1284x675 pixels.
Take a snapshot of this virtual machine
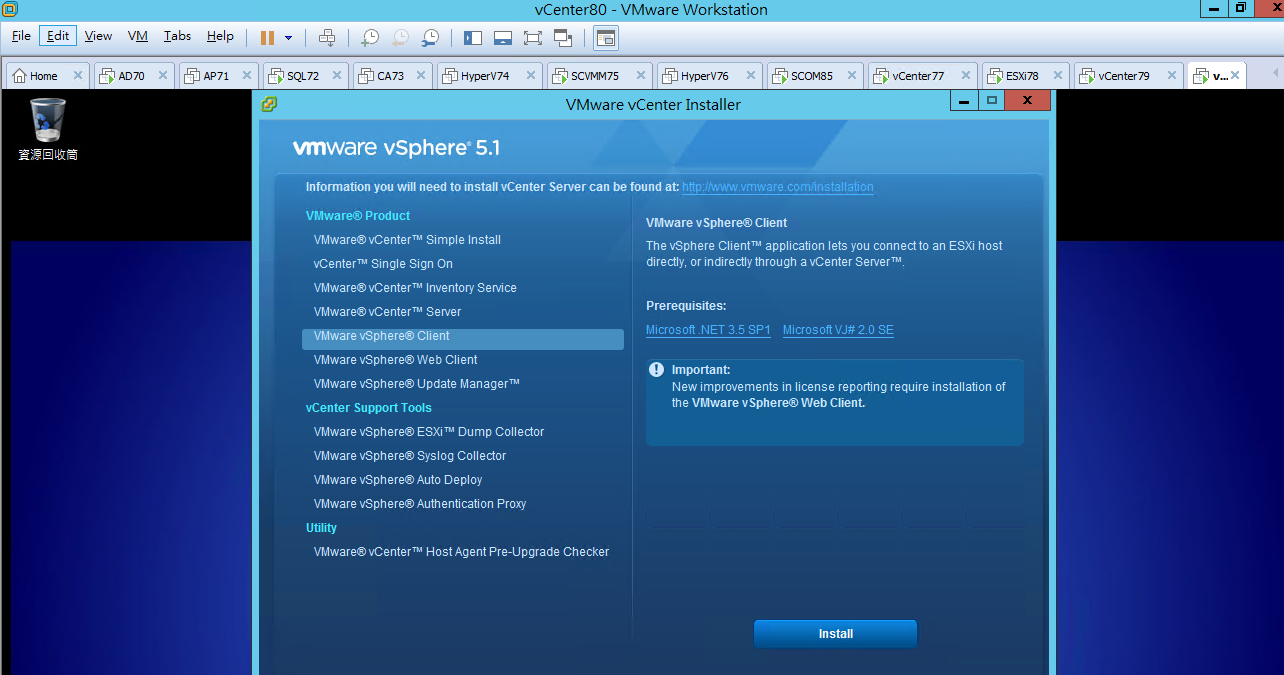pyautogui.click(x=370, y=37)
